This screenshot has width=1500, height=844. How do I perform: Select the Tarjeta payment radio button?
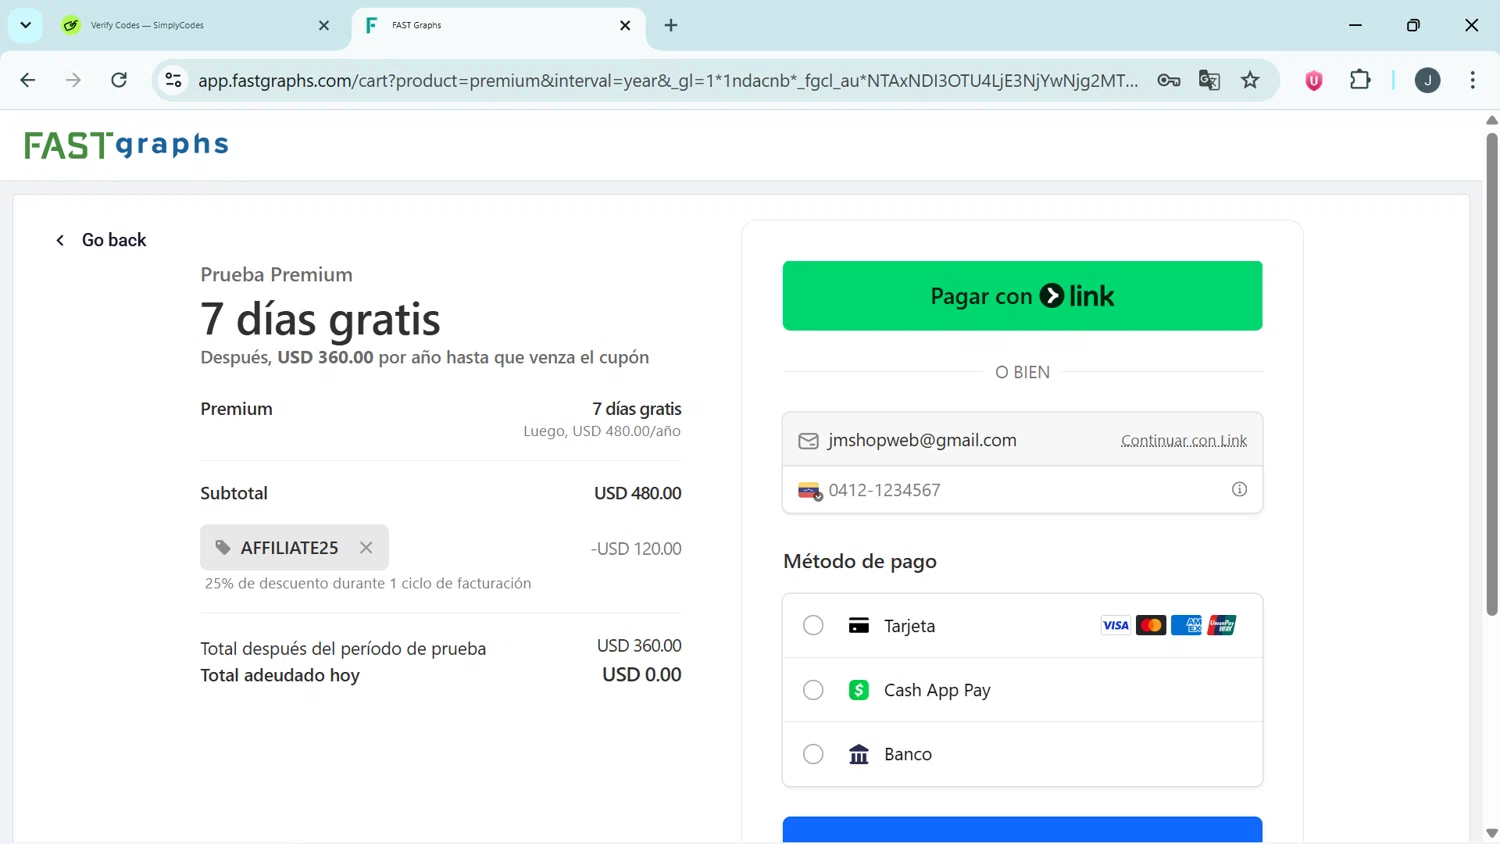click(x=813, y=626)
